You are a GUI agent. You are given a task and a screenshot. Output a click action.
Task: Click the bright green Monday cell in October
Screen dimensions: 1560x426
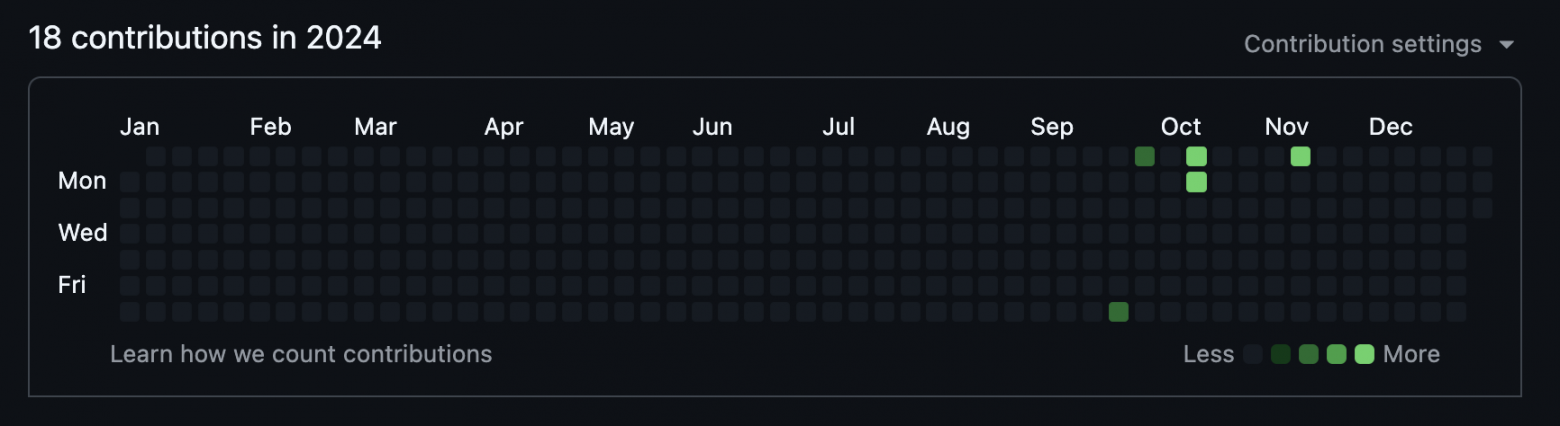pyautogui.click(x=1196, y=182)
